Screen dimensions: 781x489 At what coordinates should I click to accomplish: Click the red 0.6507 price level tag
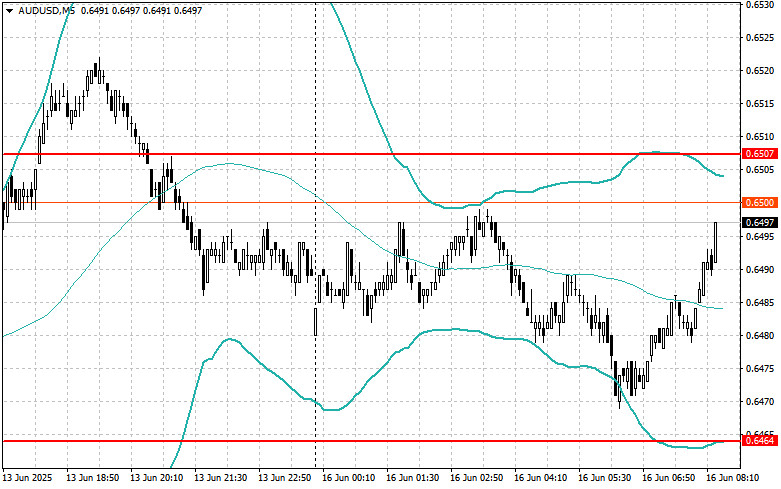pos(760,153)
